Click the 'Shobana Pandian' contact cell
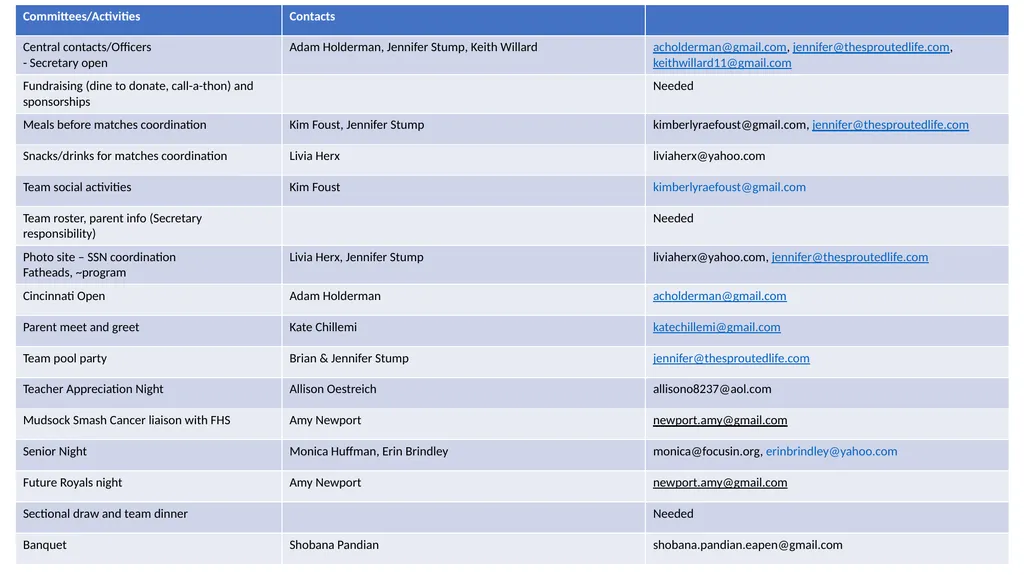The width and height of the screenshot is (1024, 575). [x=464, y=549]
